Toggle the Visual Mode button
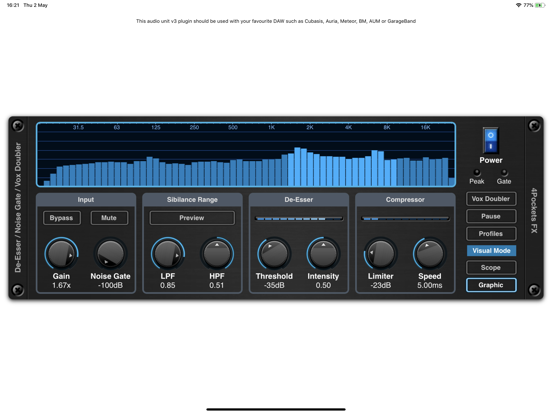Screen dimensions: 552x414 click(x=491, y=251)
